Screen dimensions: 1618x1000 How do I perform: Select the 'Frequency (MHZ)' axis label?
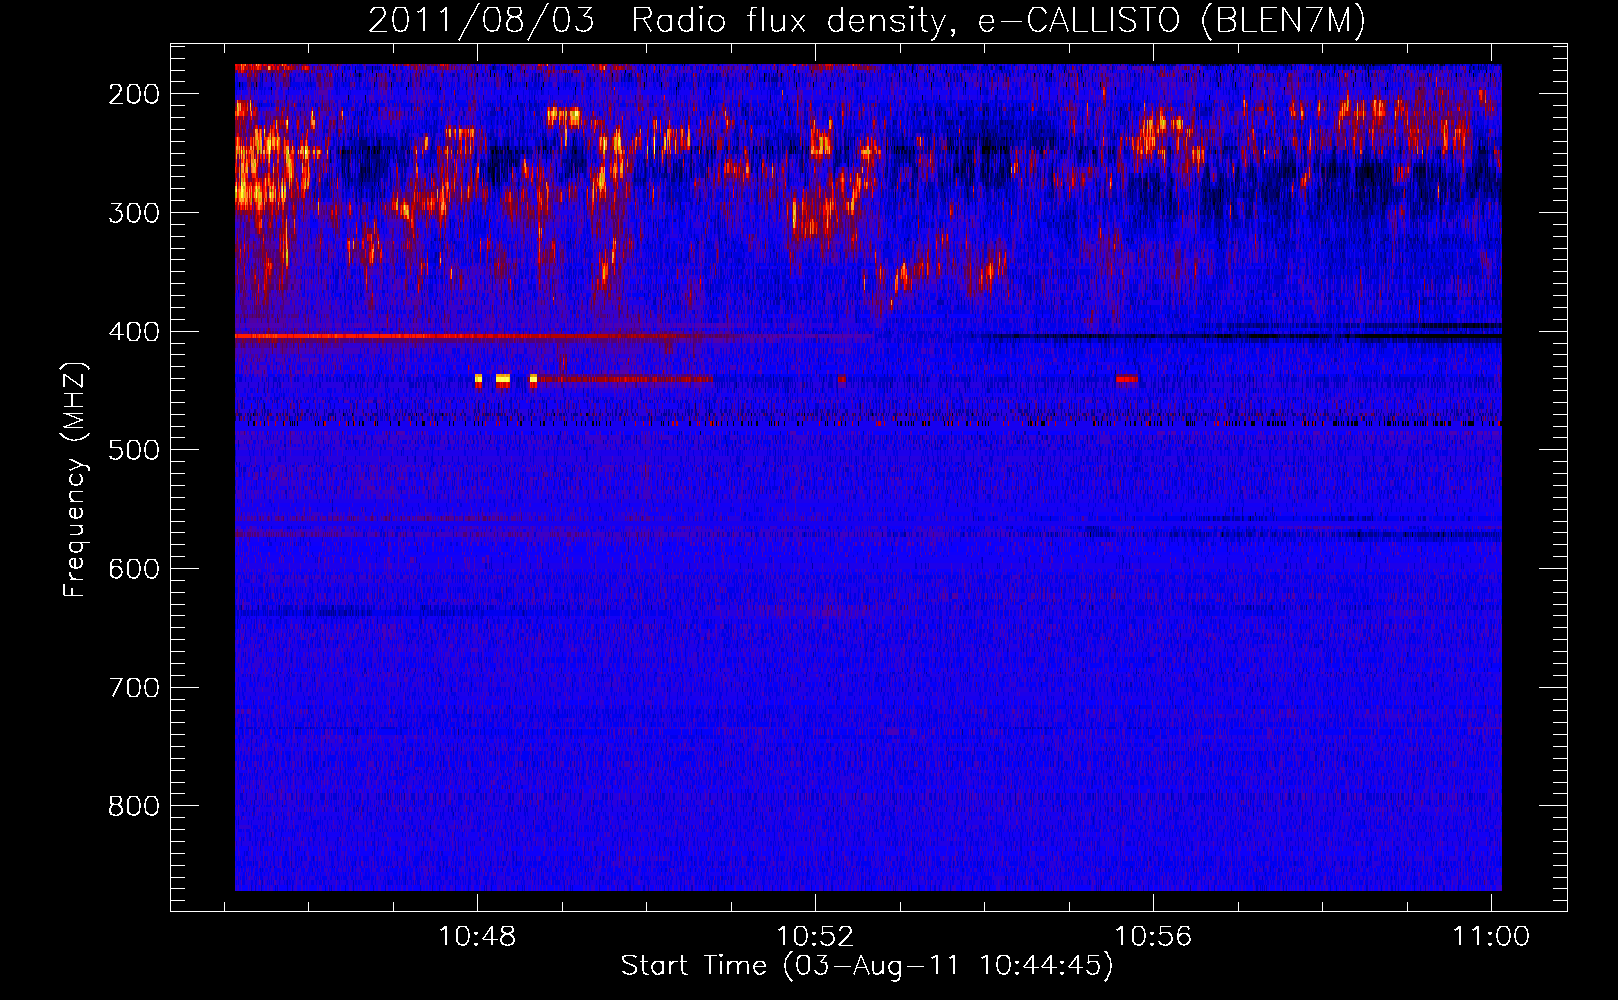[75, 480]
